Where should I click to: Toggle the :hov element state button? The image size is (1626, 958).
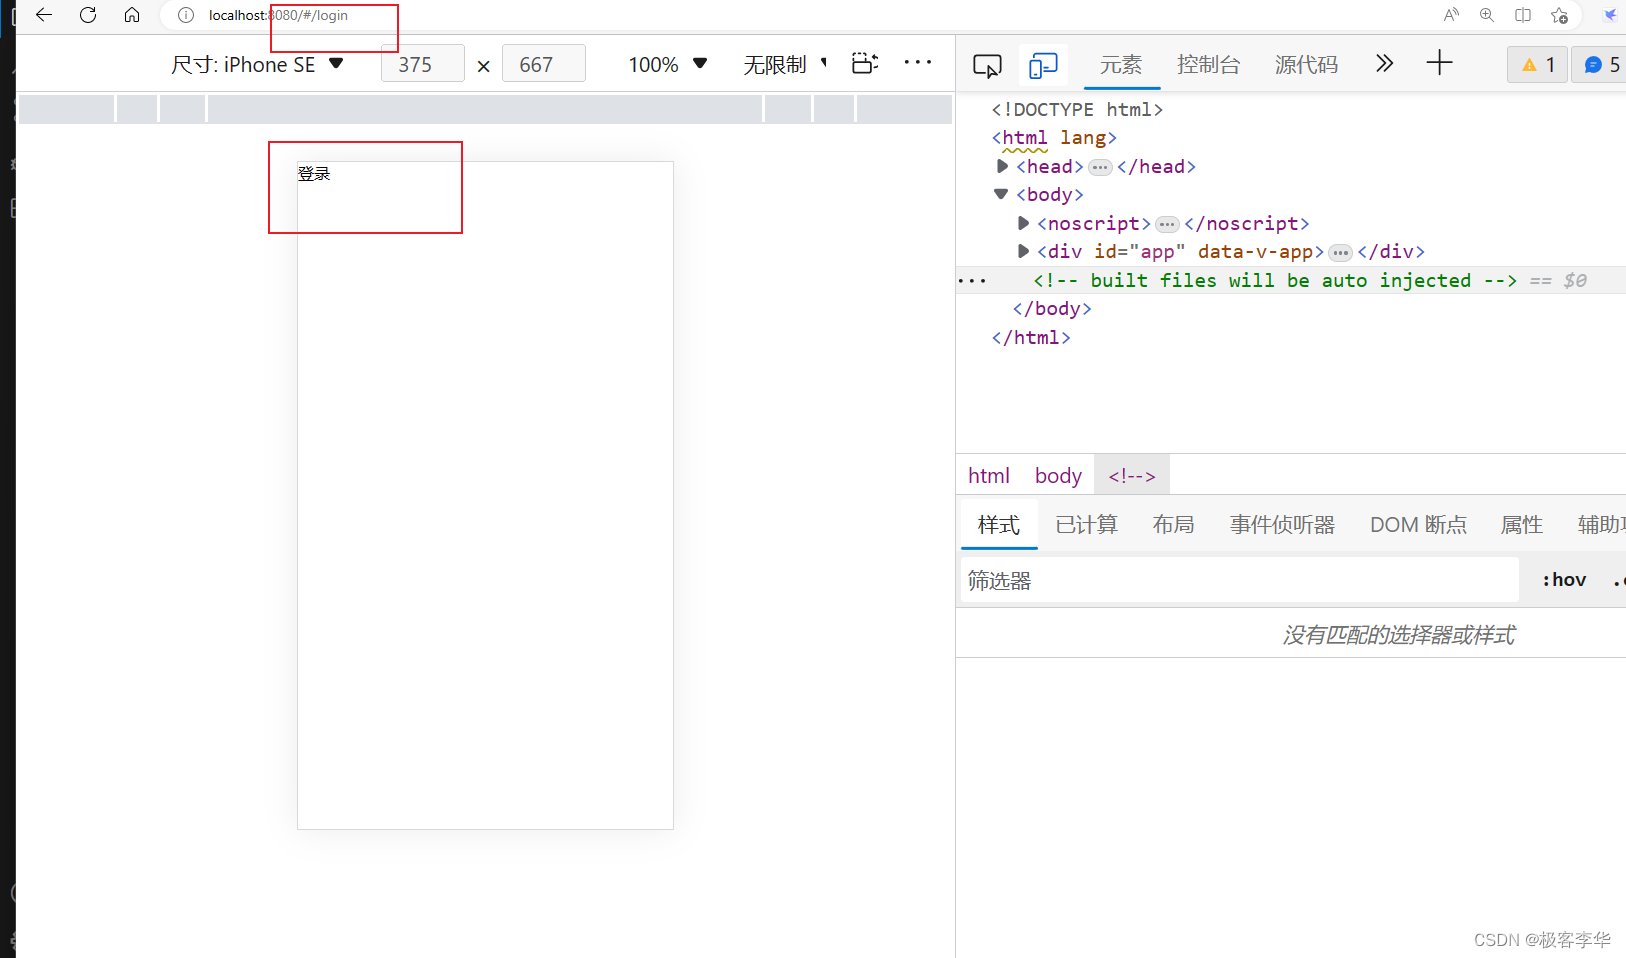[x=1564, y=580]
